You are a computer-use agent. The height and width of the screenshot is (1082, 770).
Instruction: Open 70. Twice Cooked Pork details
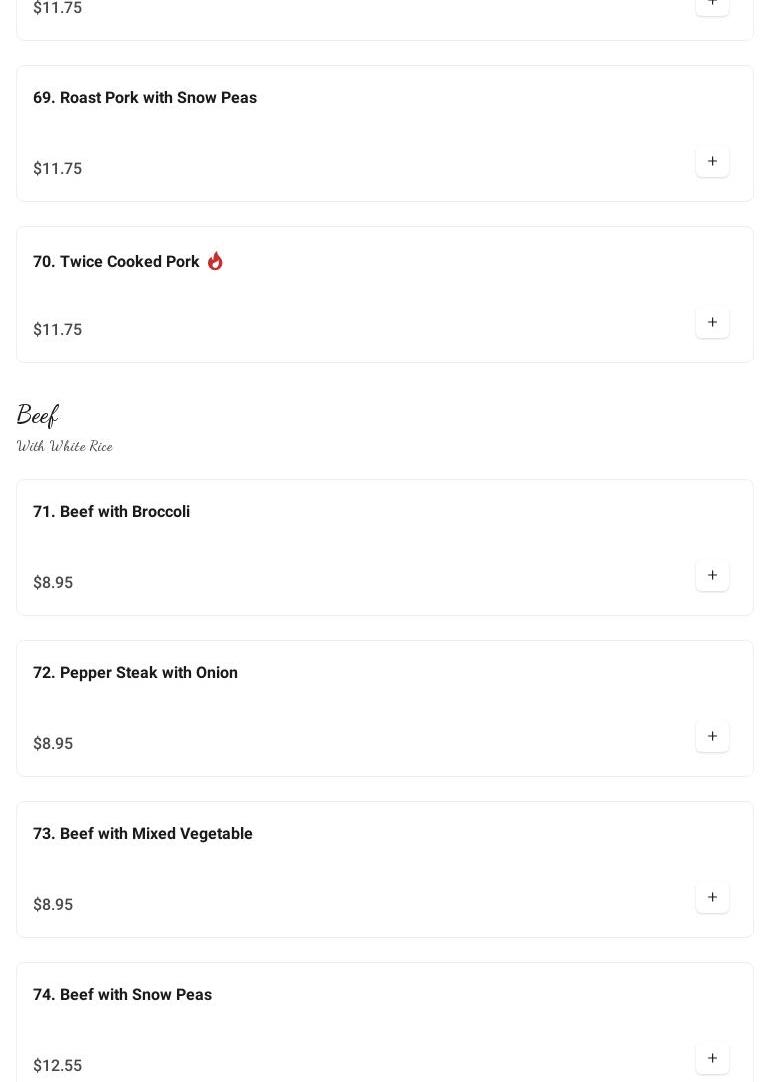tap(116, 262)
